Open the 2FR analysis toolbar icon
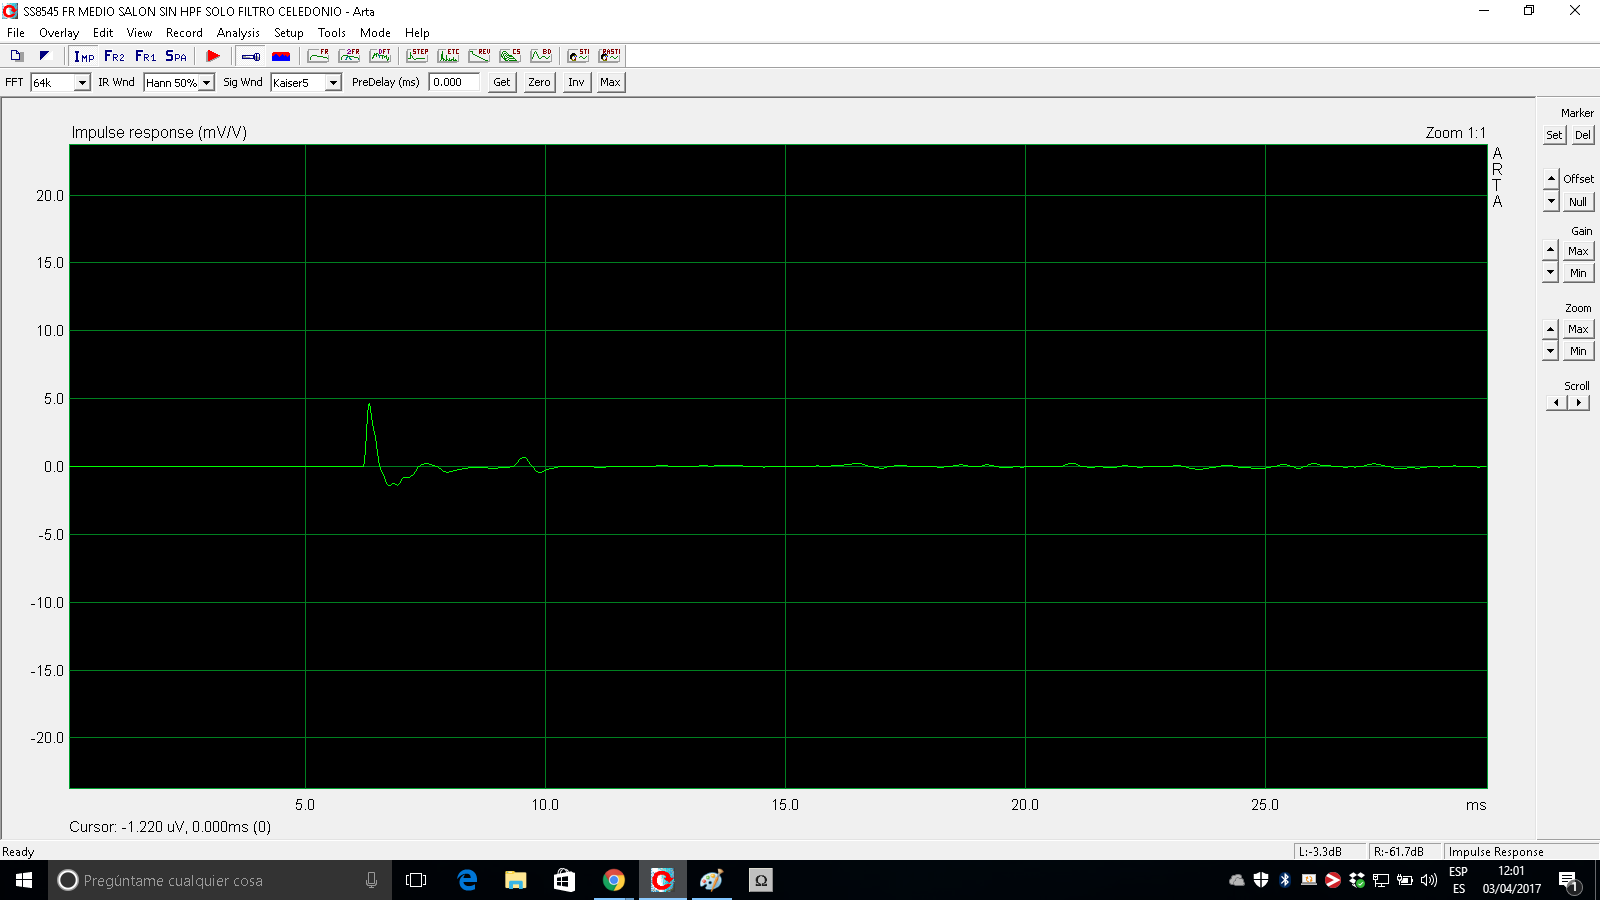Screen dimensions: 1600x900 349,56
